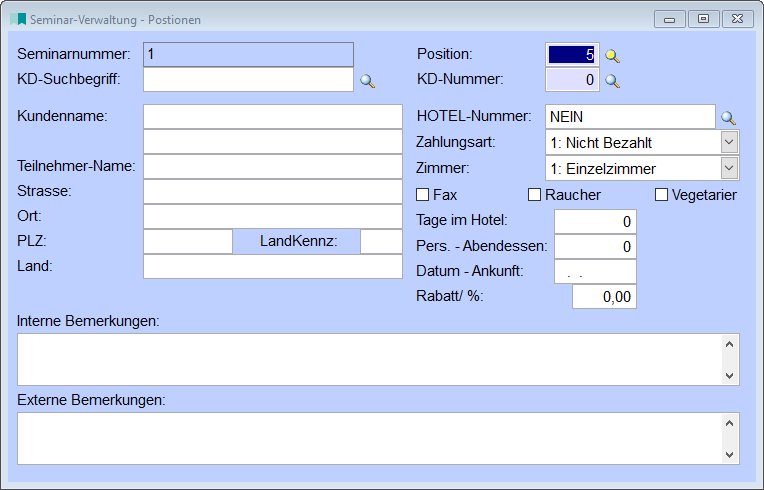
Task: Expand the Zahlungsart dropdown
Action: 729,143
